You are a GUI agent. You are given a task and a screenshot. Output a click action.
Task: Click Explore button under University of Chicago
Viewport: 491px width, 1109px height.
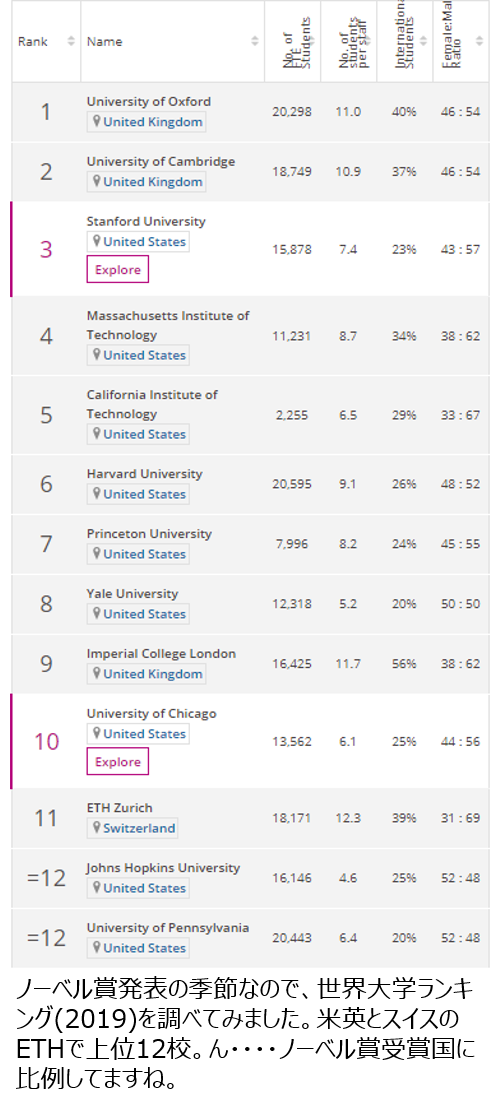tap(117, 762)
